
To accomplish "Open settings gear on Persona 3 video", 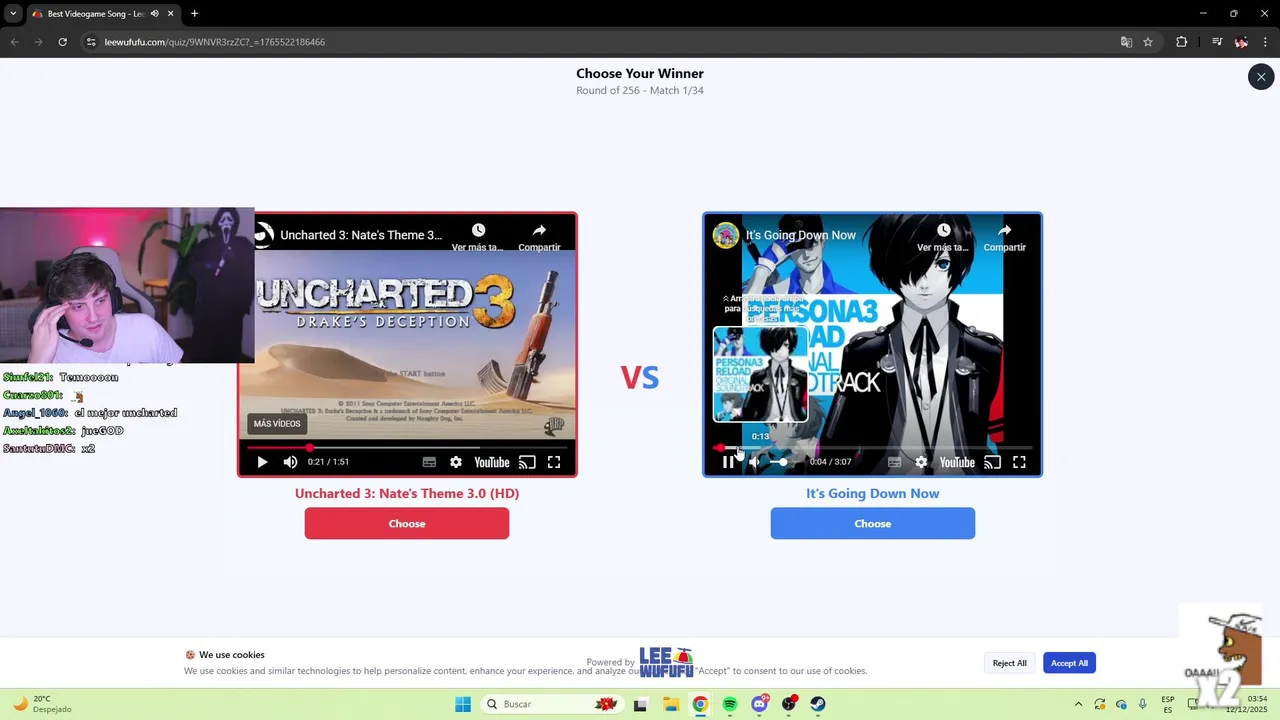I will [x=921, y=462].
